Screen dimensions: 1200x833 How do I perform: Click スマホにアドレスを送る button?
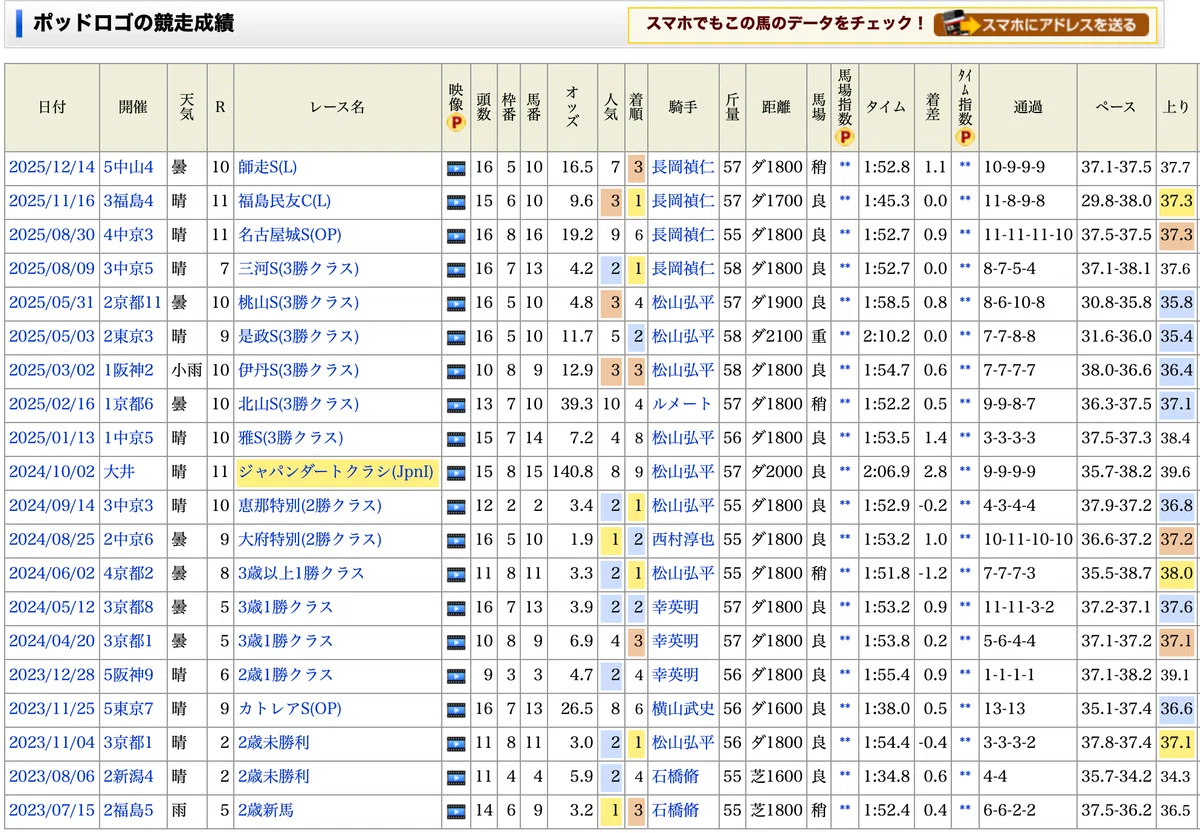(x=1041, y=25)
